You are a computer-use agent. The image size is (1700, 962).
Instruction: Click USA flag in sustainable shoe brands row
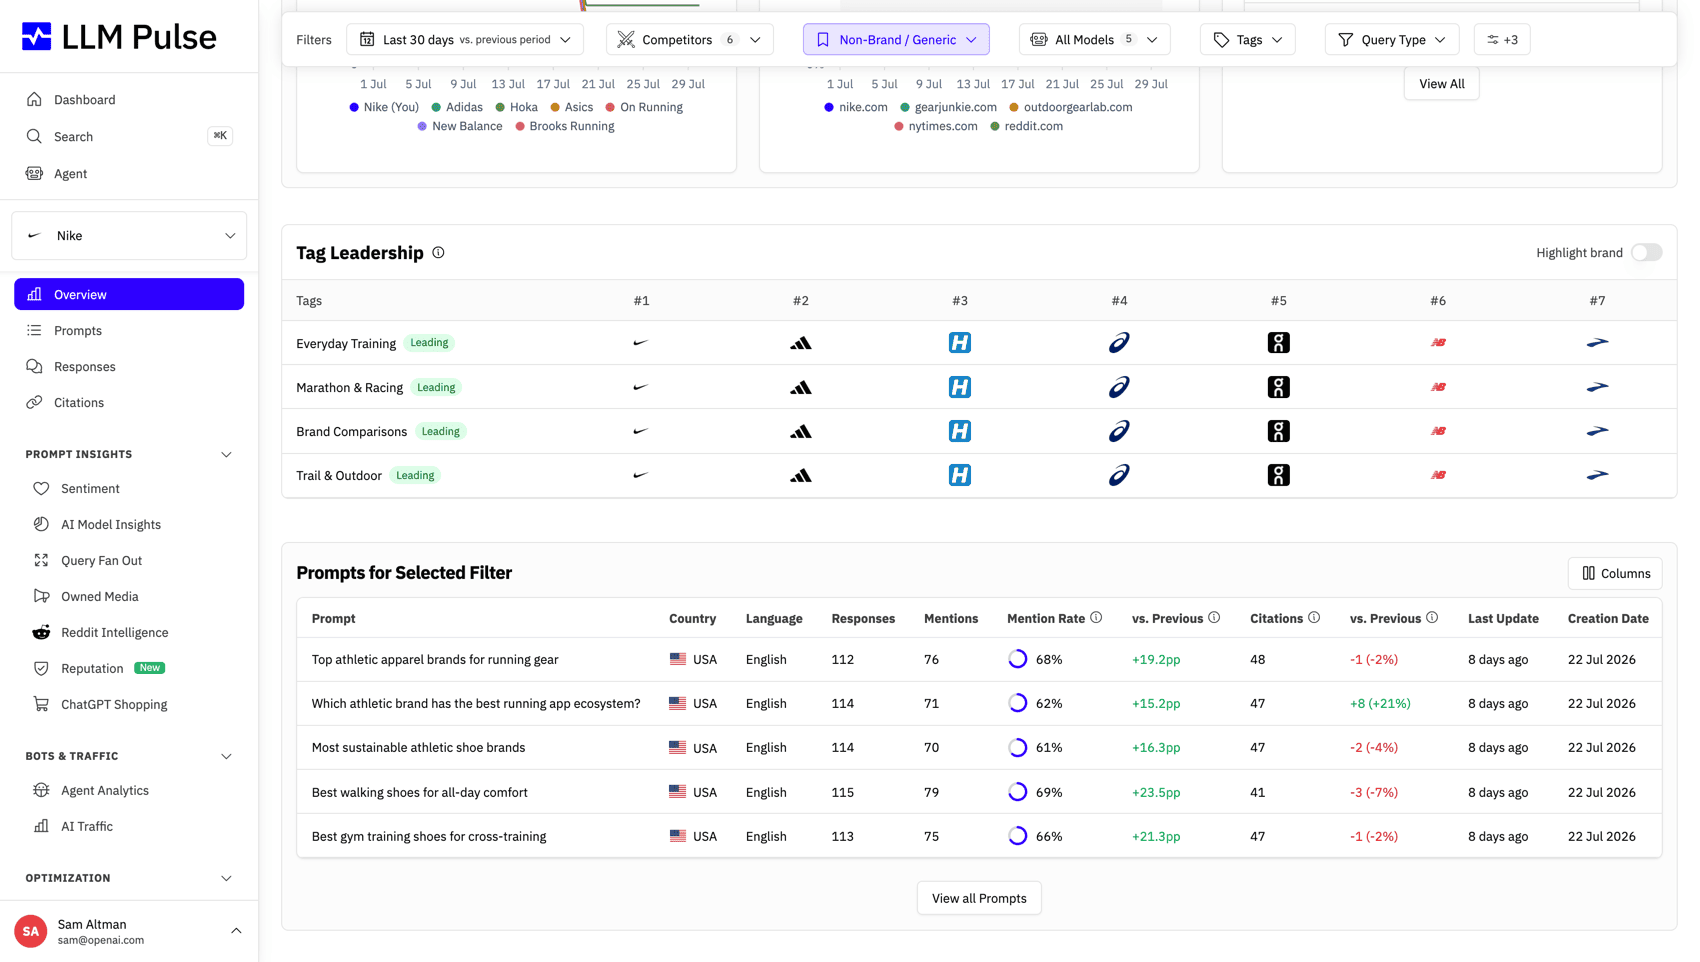click(x=678, y=747)
